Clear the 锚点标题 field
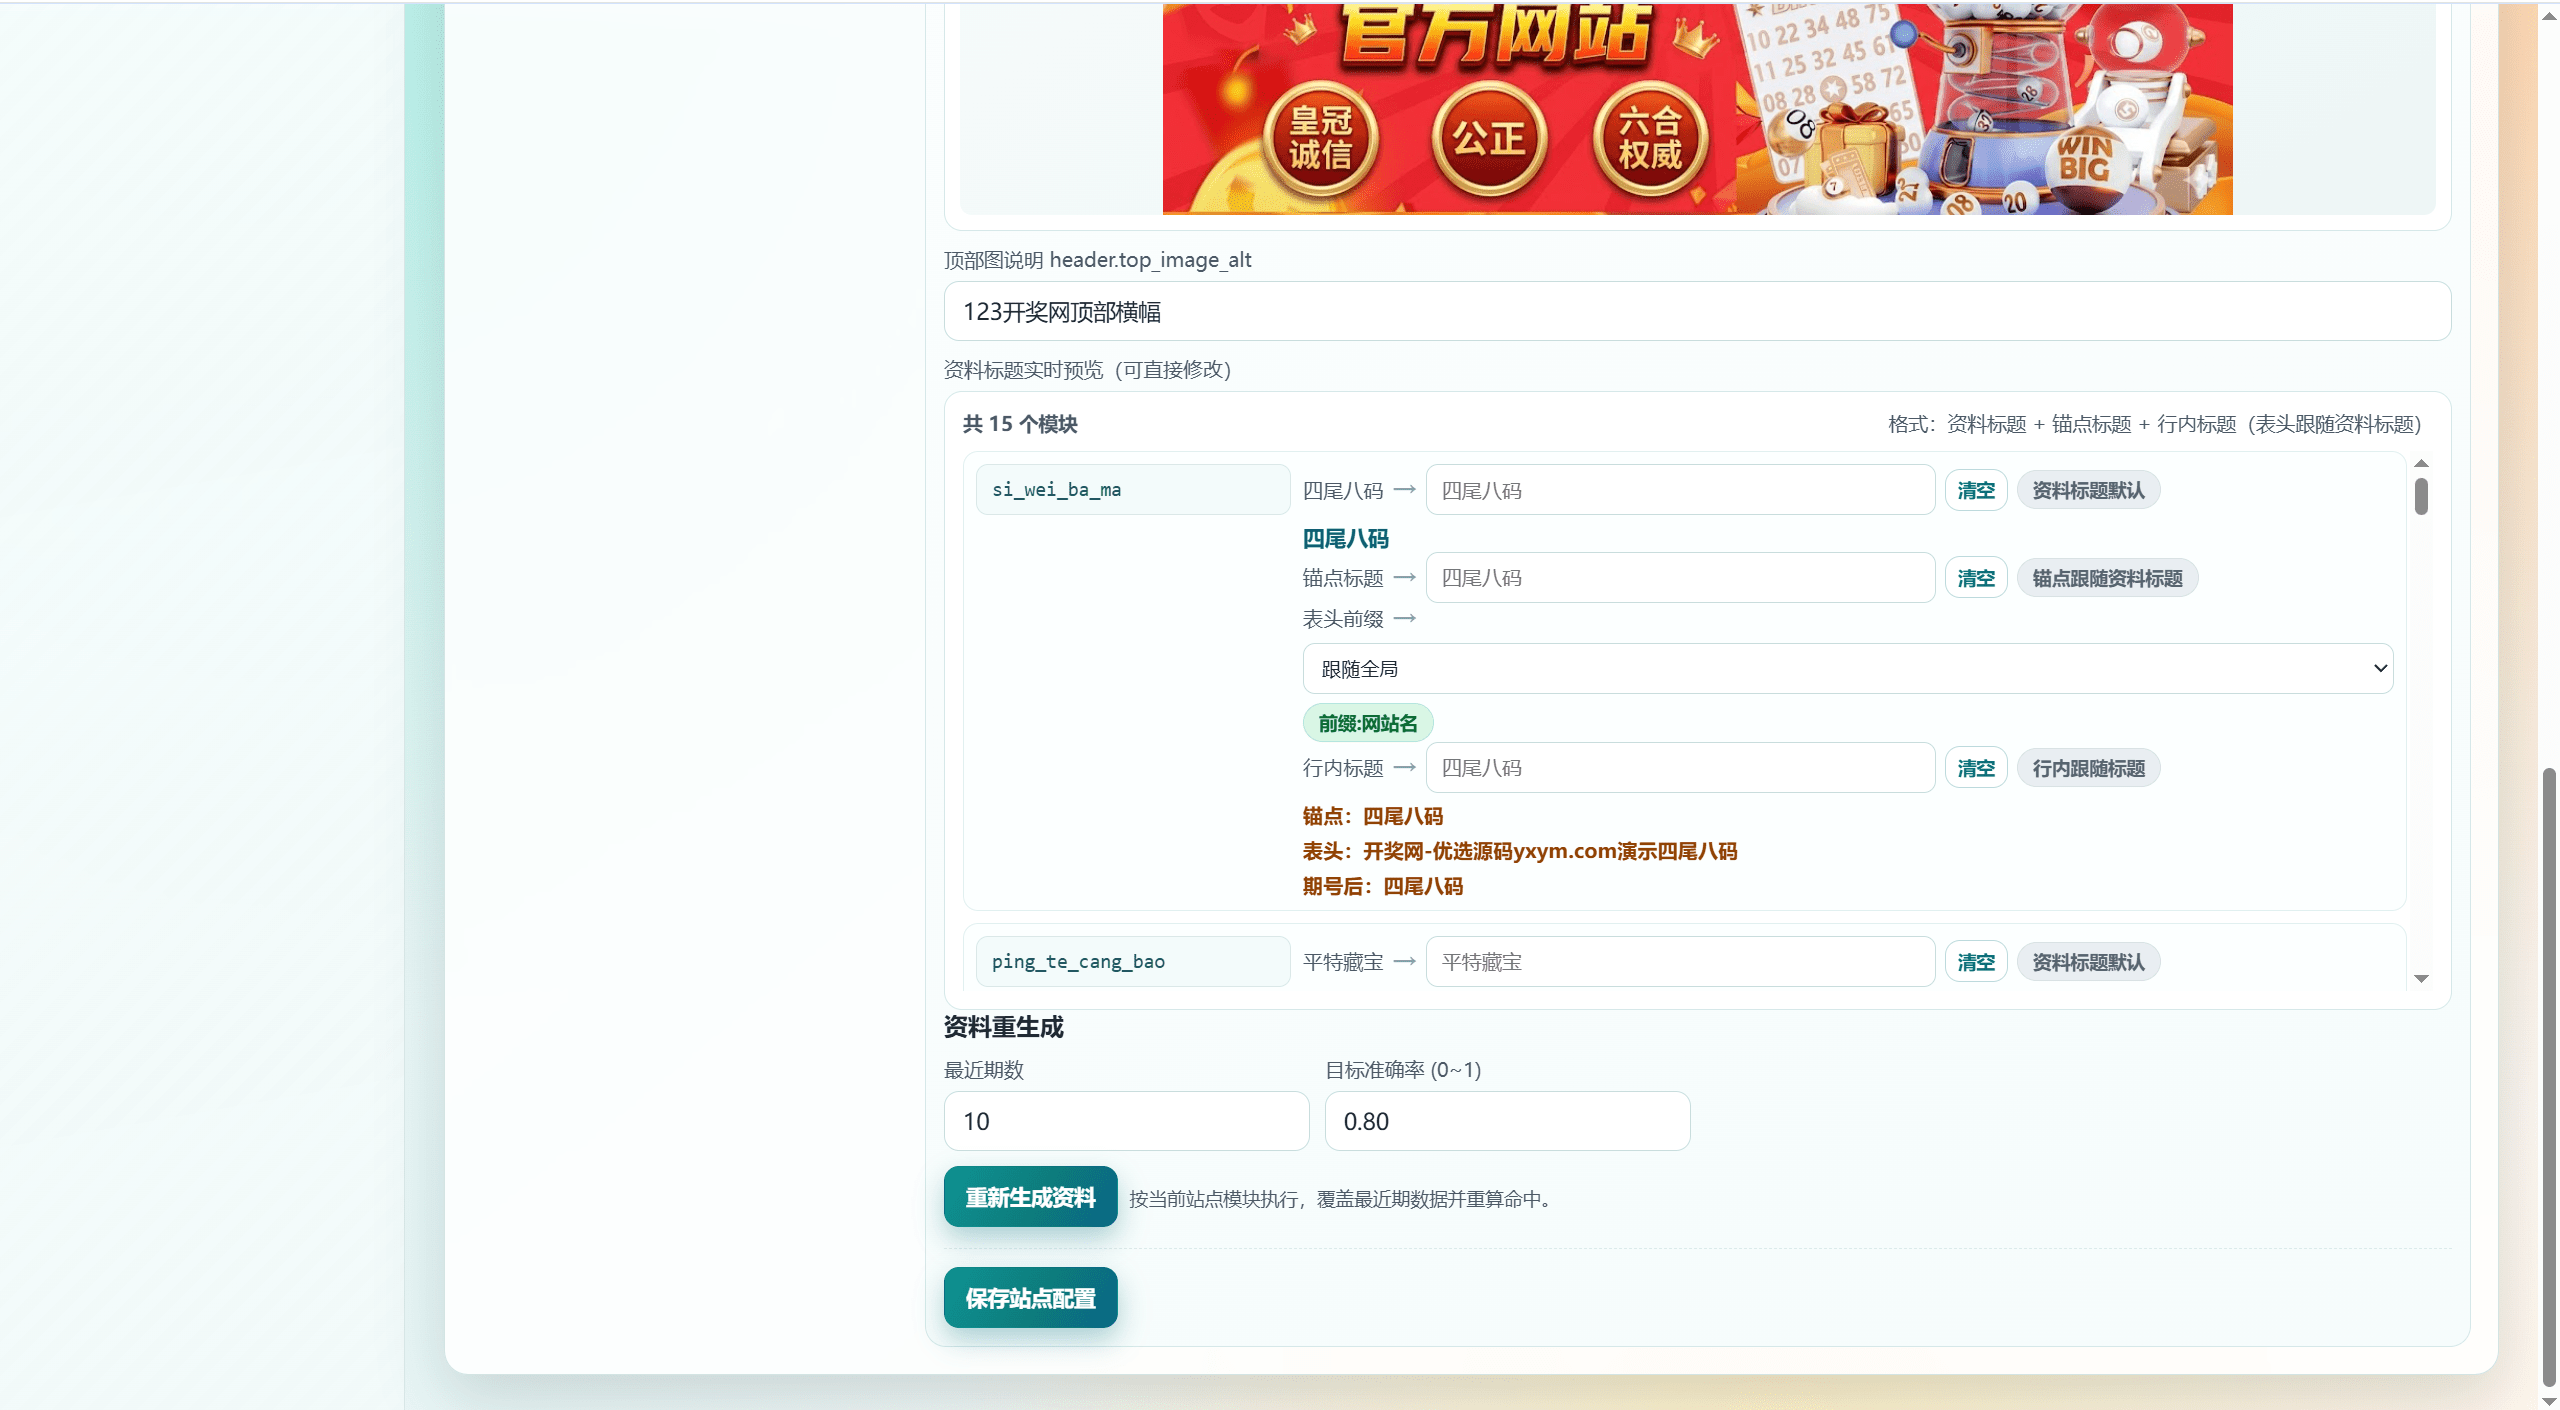This screenshot has width=2560, height=1410. click(1976, 578)
